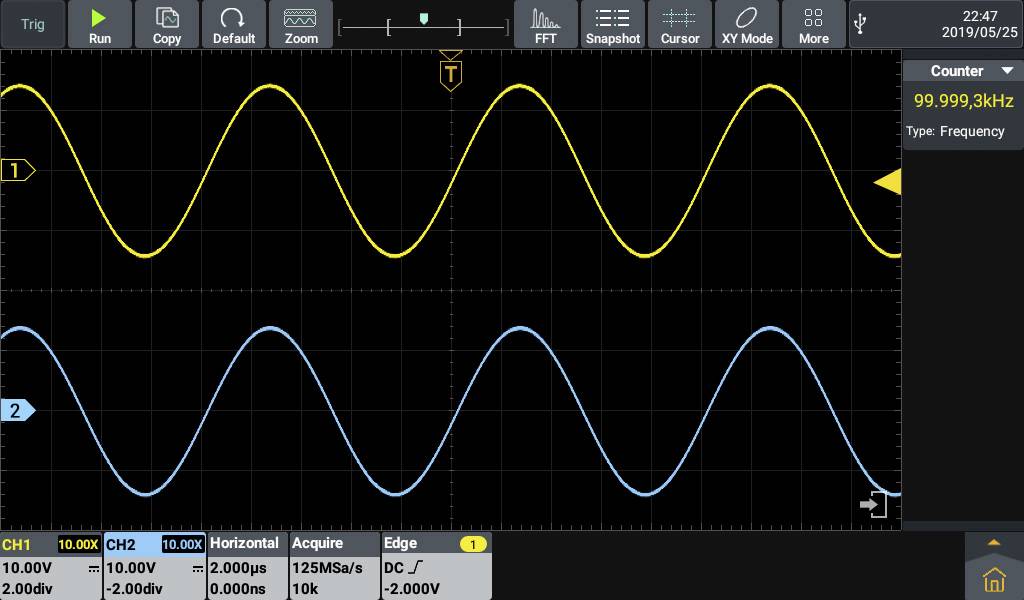1024x600 pixels.
Task: Click the Copy waveform icon
Action: point(167,25)
